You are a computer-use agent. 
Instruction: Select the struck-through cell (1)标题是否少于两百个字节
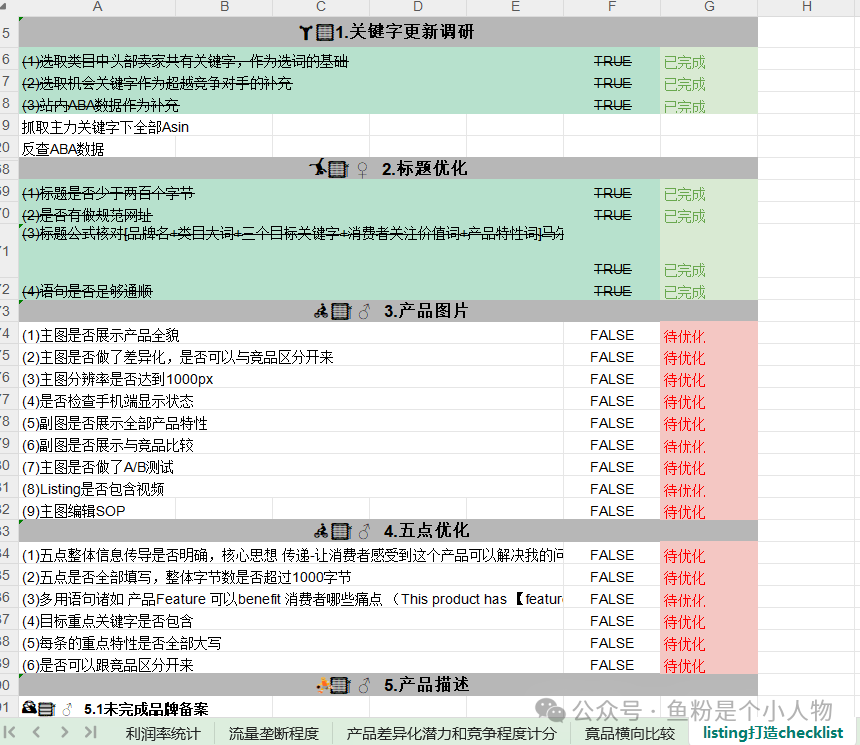(x=291, y=193)
